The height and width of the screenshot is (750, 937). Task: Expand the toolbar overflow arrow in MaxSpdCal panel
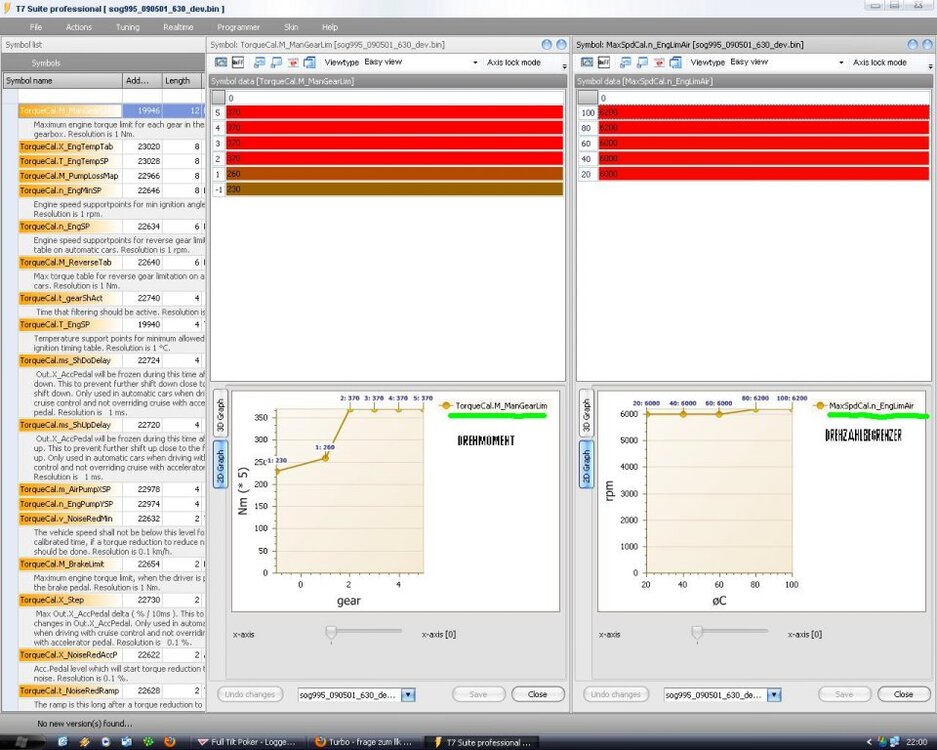(930, 64)
